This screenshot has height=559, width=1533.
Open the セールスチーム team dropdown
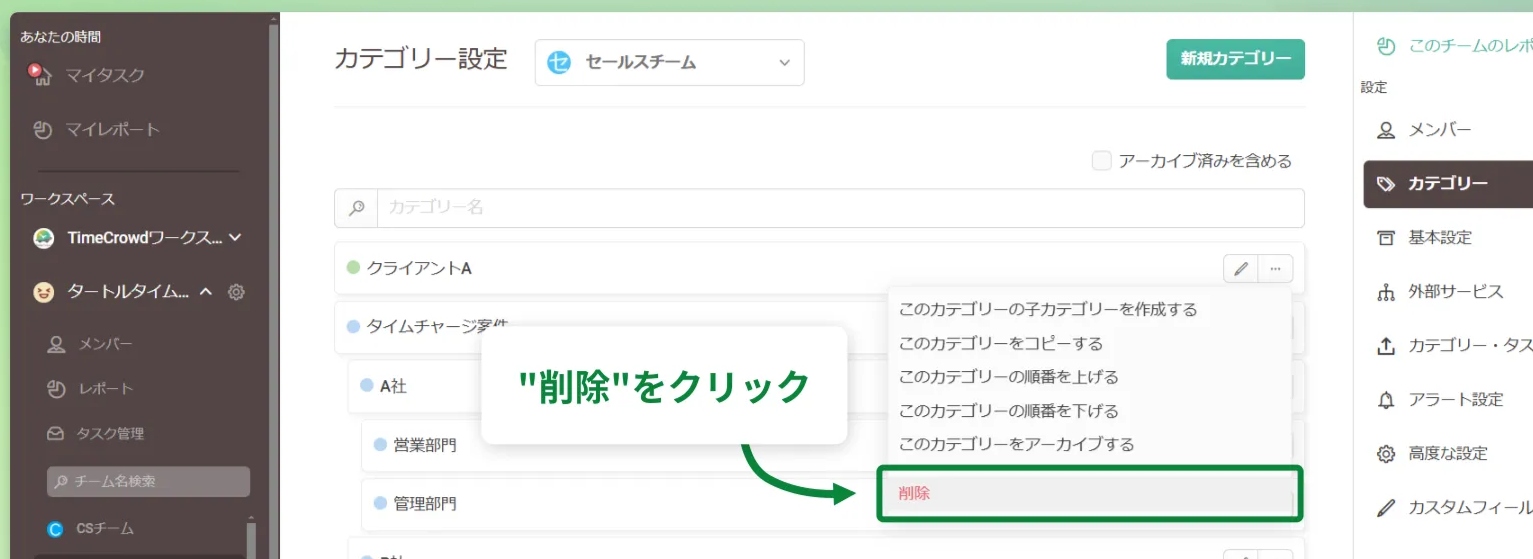[669, 62]
